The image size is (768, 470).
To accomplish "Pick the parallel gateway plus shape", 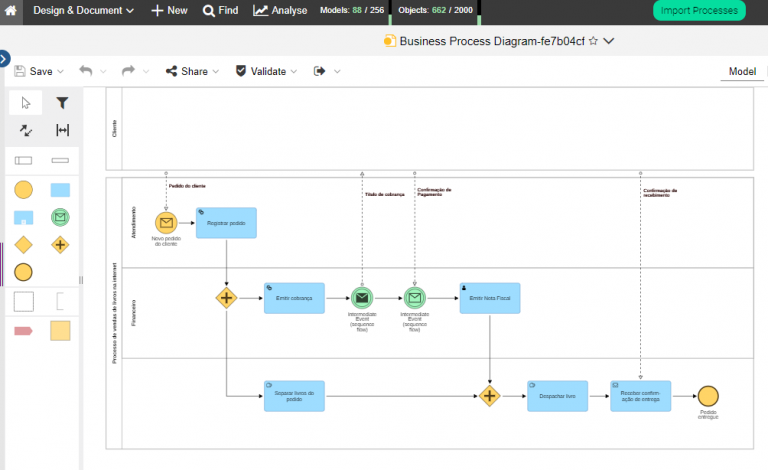I will tap(60, 245).
